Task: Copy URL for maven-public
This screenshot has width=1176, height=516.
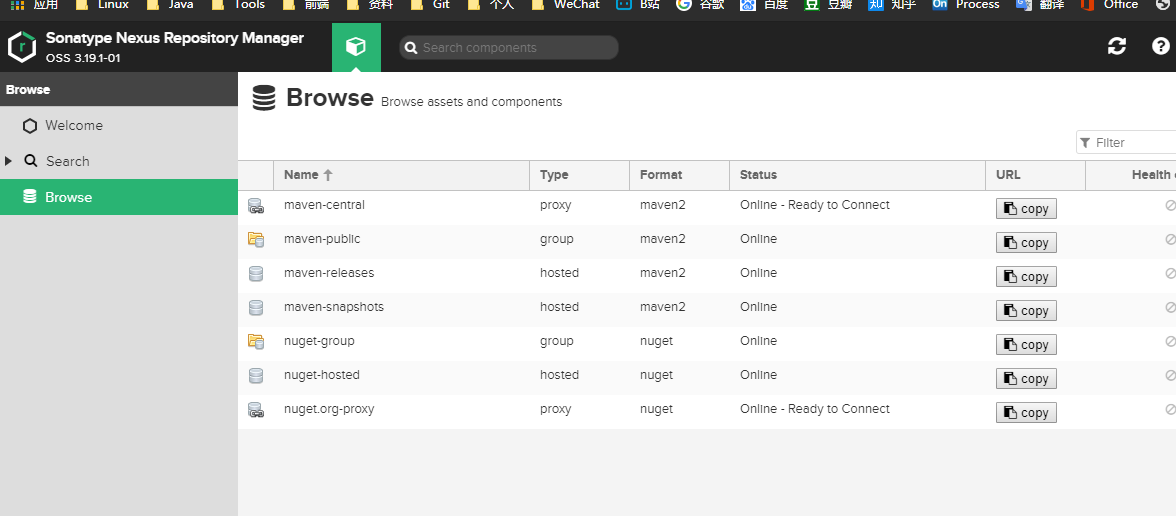Action: point(1026,242)
